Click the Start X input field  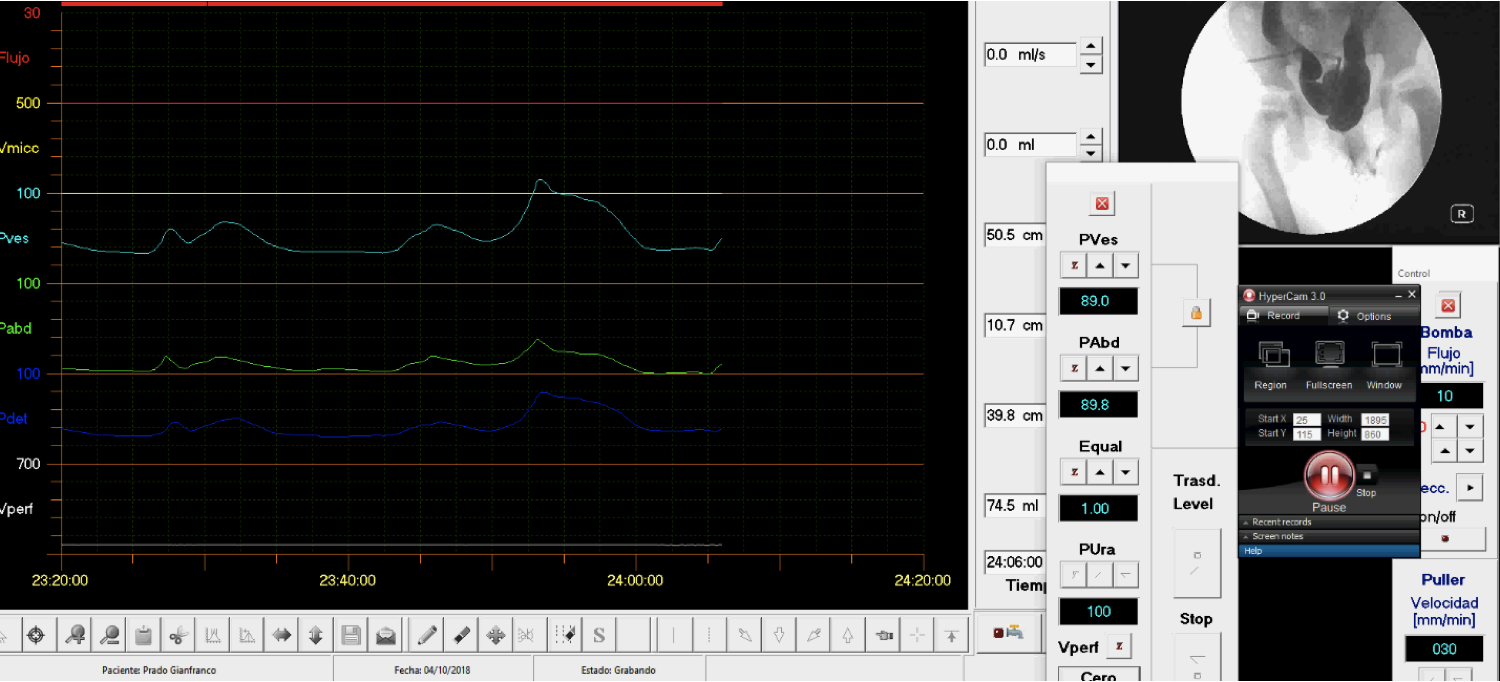[1306, 420]
